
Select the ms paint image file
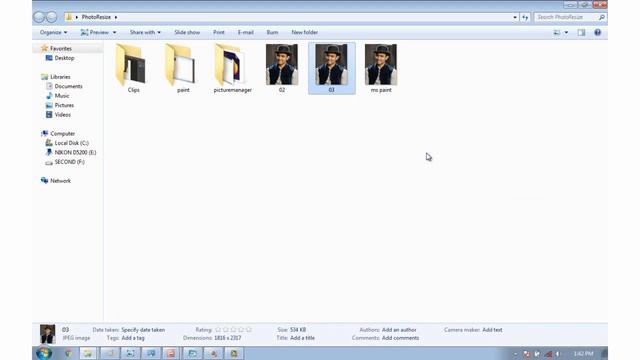(381, 68)
